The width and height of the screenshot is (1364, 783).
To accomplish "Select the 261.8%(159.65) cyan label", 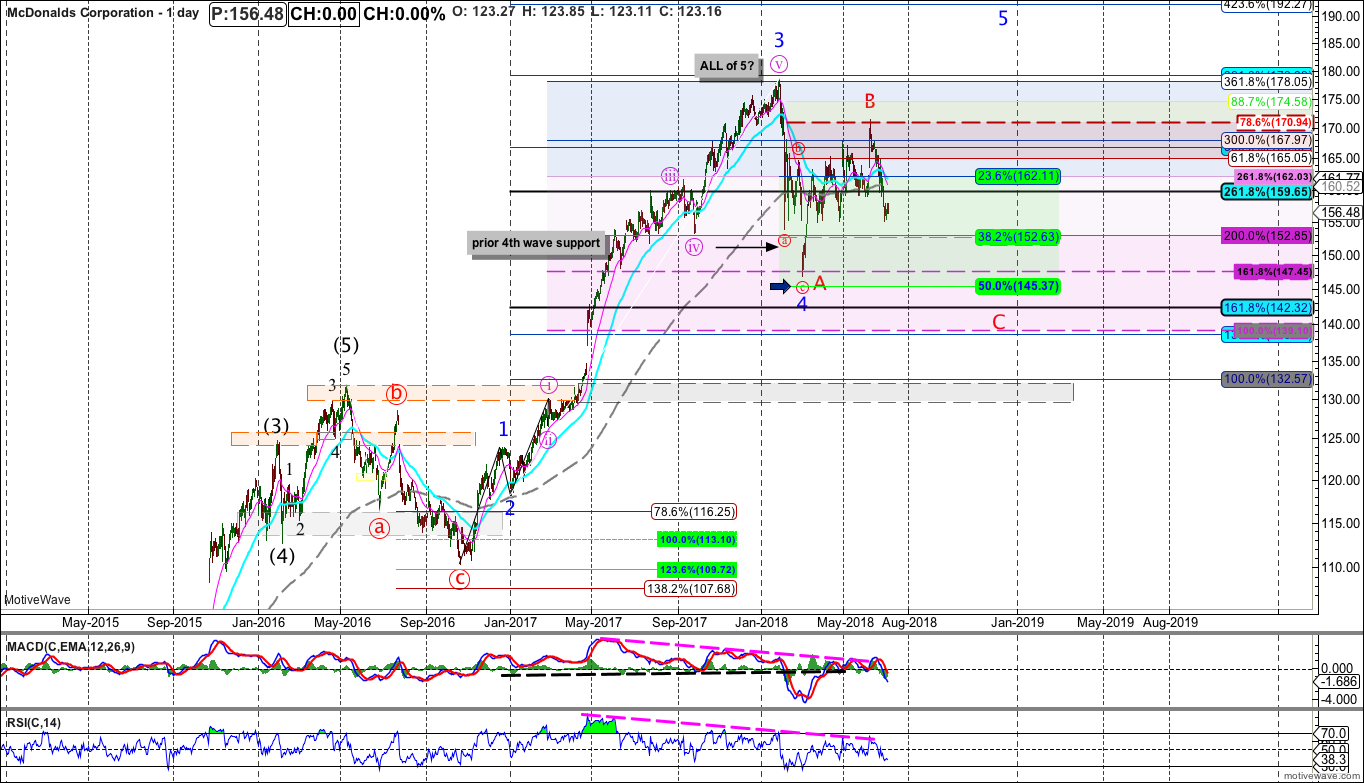I will (1267, 191).
